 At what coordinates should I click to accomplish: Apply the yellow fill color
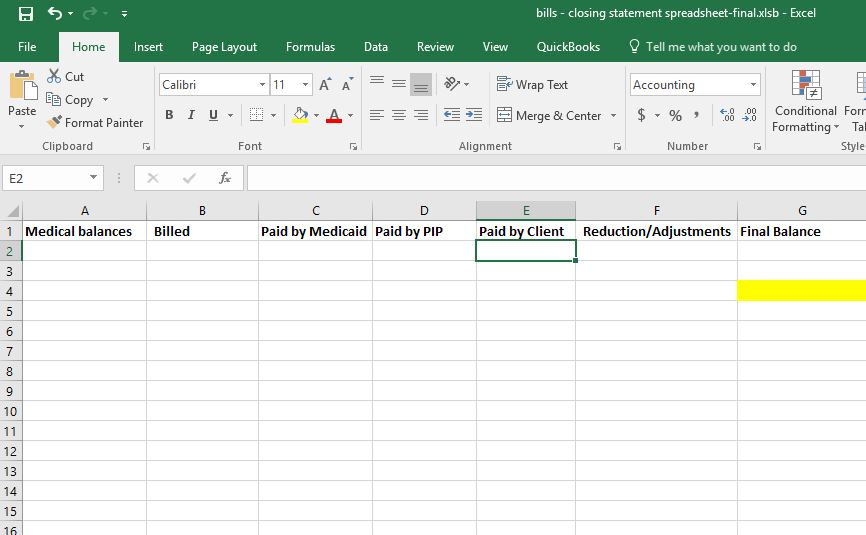click(x=300, y=115)
